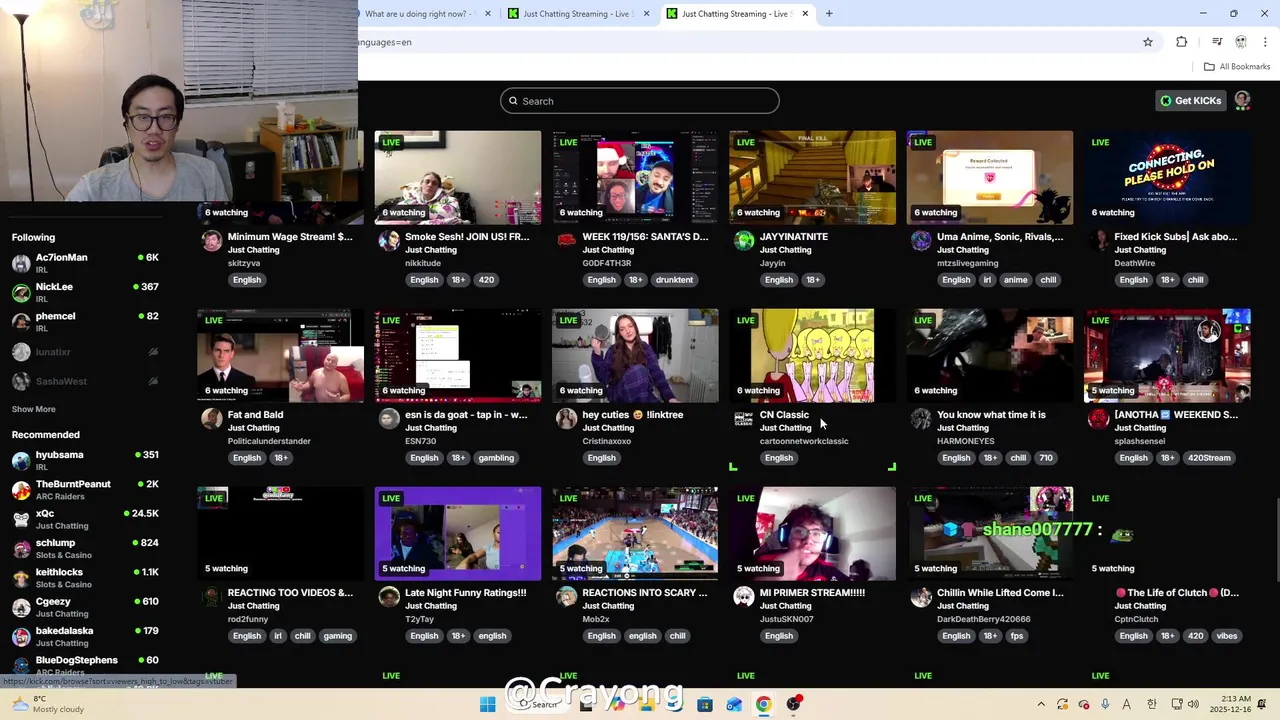Click the G0DF4TH3R channel avatar

(x=566, y=240)
